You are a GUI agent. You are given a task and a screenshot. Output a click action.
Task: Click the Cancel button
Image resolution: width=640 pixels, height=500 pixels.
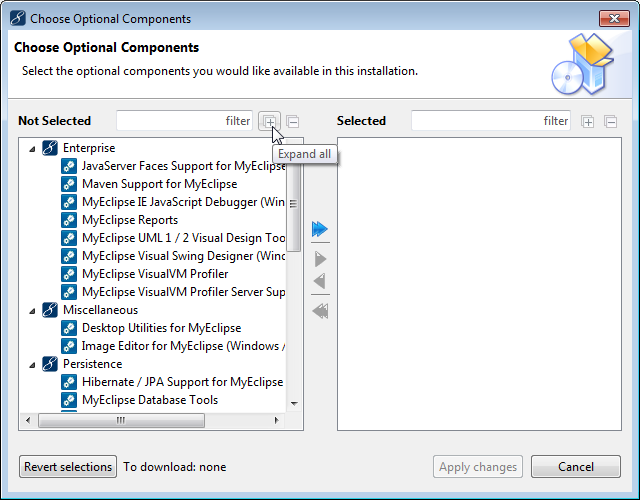[x=576, y=467]
